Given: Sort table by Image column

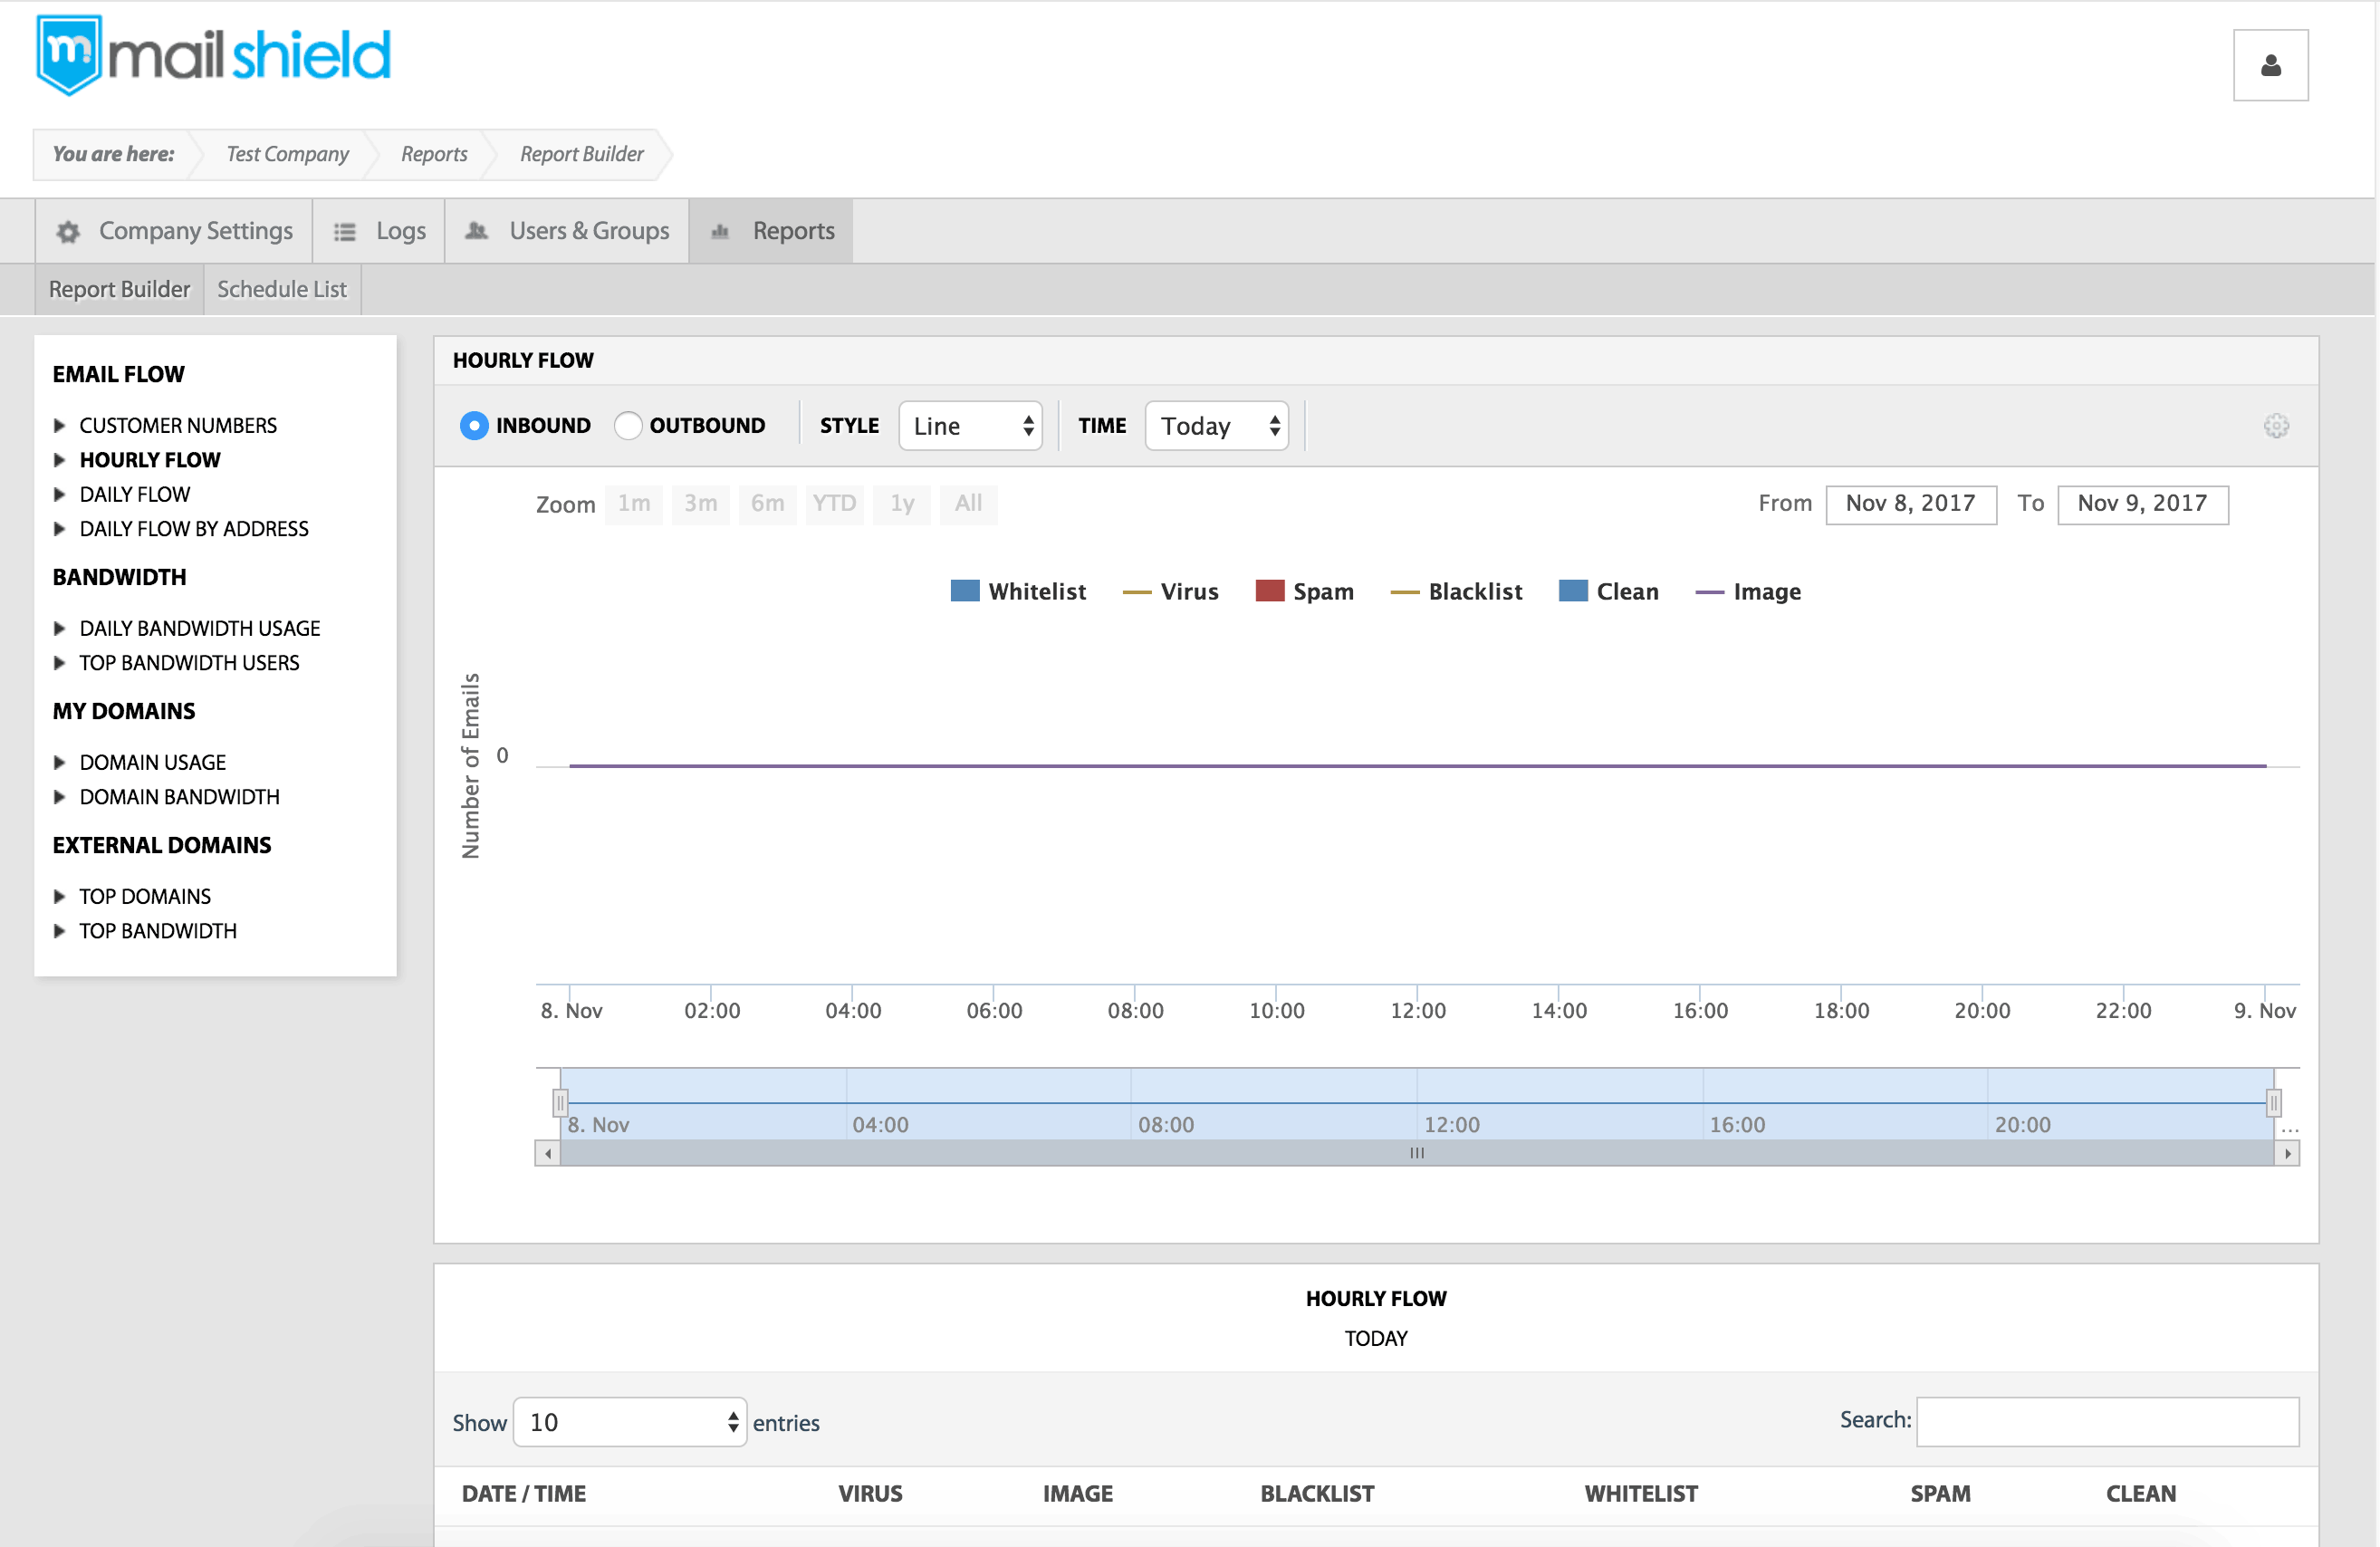Looking at the screenshot, I should (x=1078, y=1493).
